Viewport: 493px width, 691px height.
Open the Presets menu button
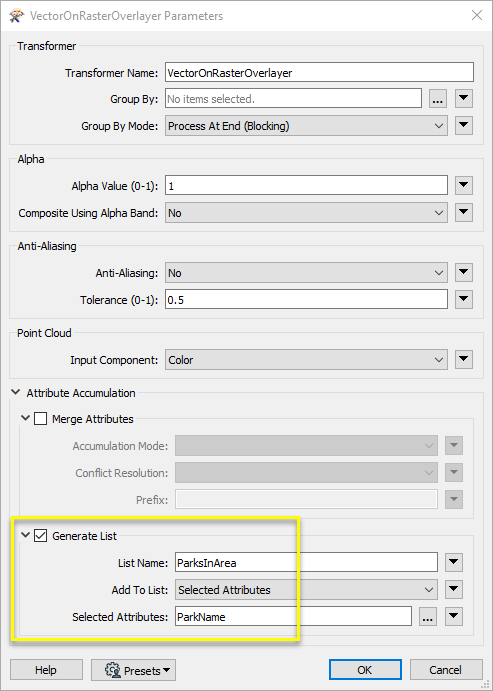pyautogui.click(x=133, y=670)
